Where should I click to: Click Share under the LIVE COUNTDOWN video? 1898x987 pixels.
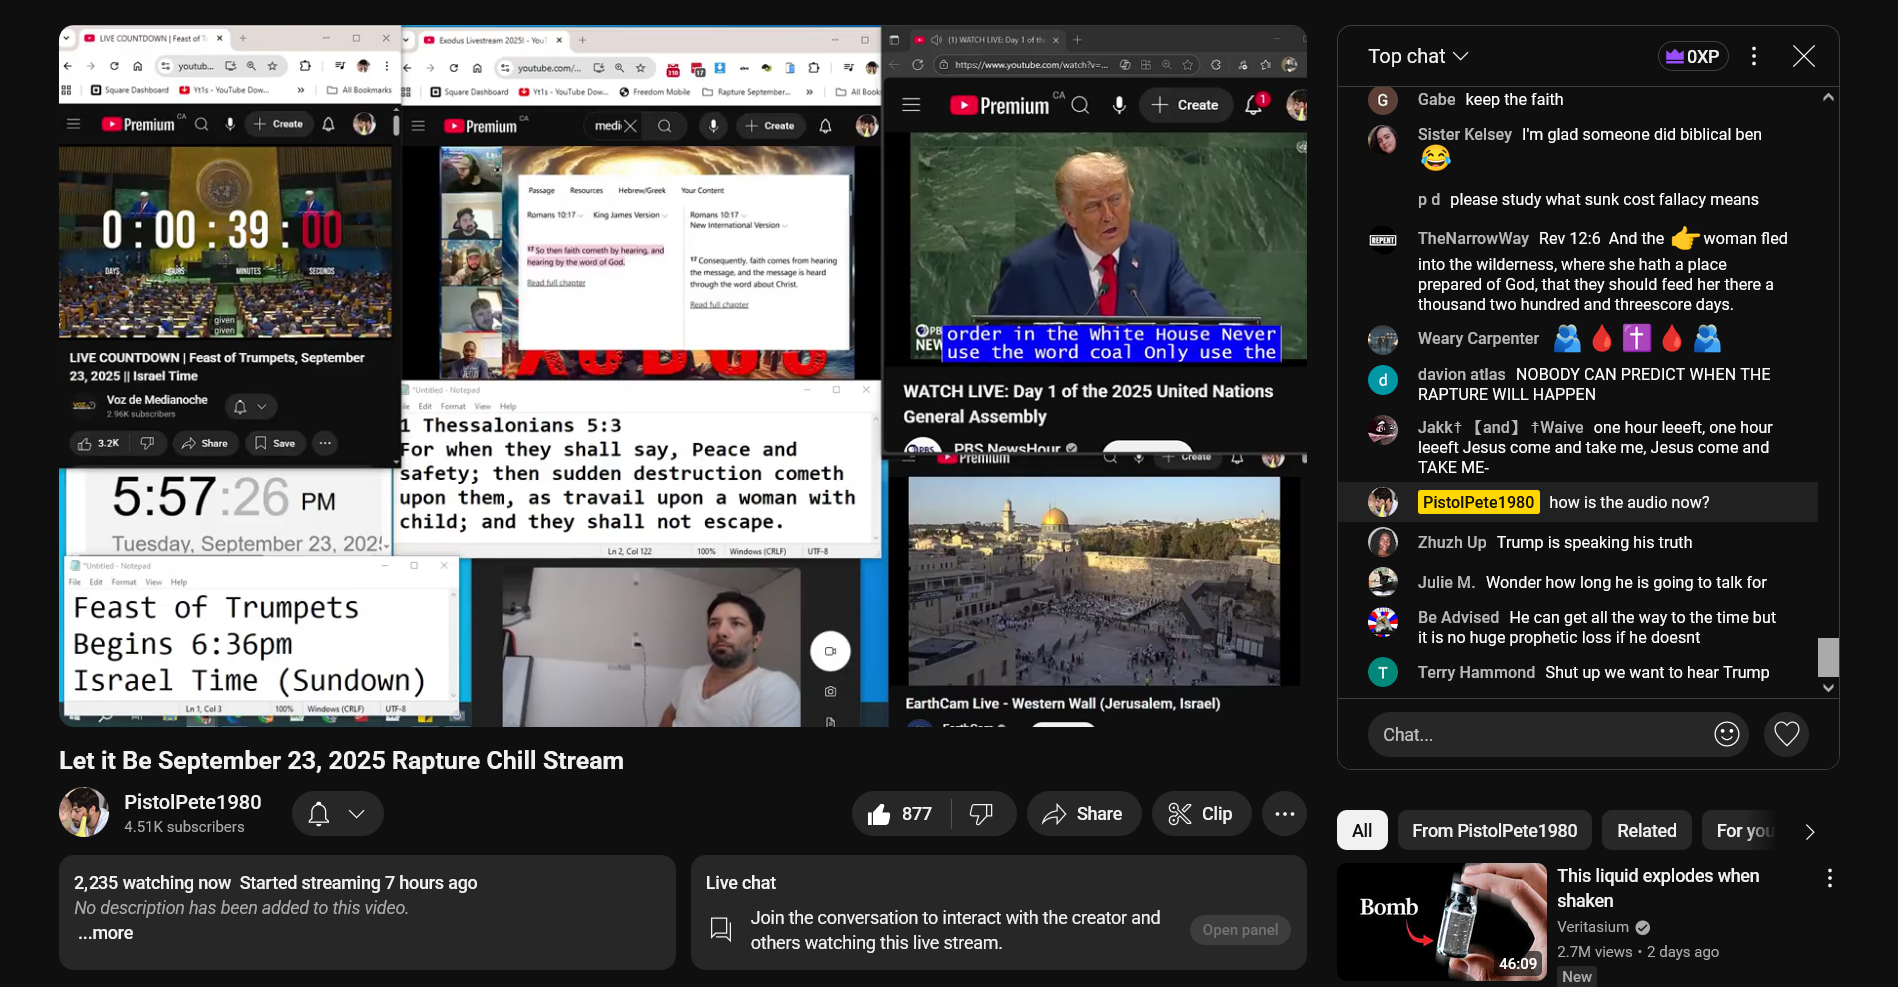tap(204, 443)
